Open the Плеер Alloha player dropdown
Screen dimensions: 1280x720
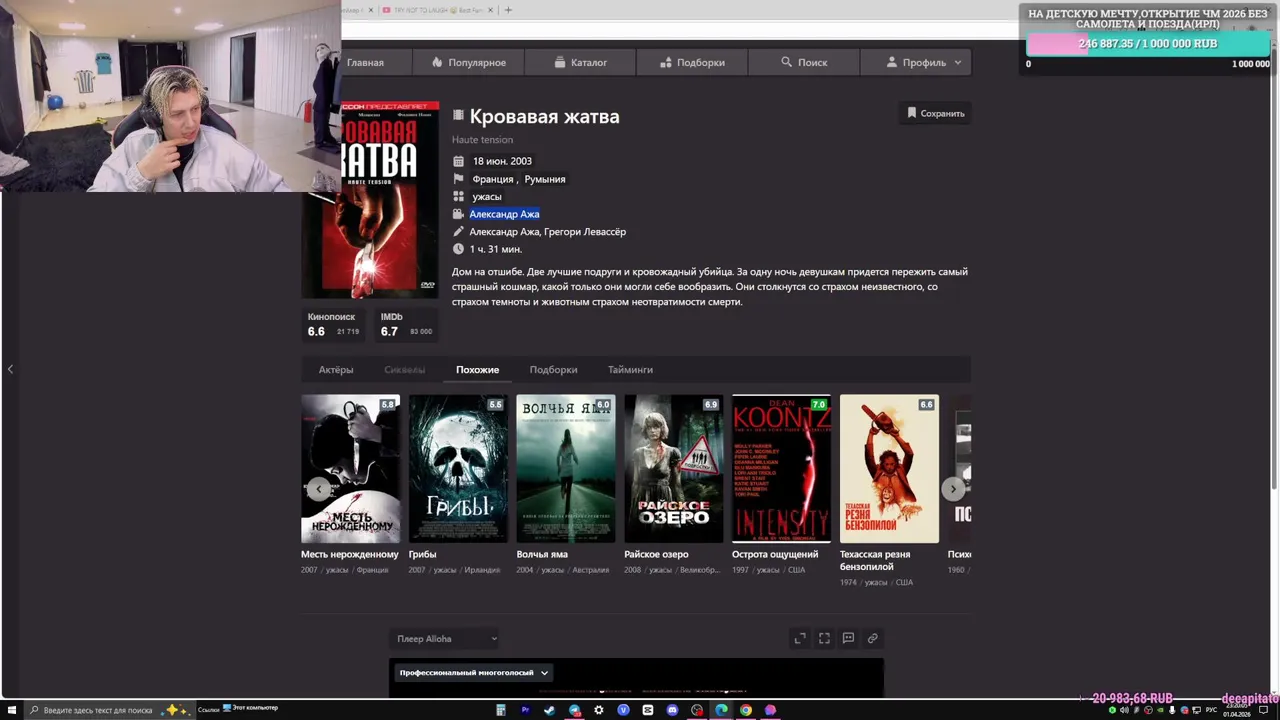444,638
